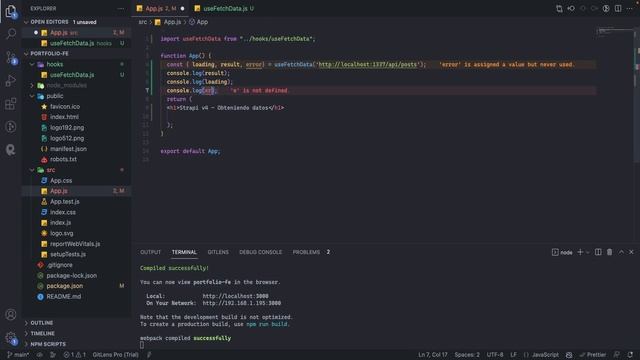
Task: Click Spaces: 2 indentation setting
Action: coord(467,355)
